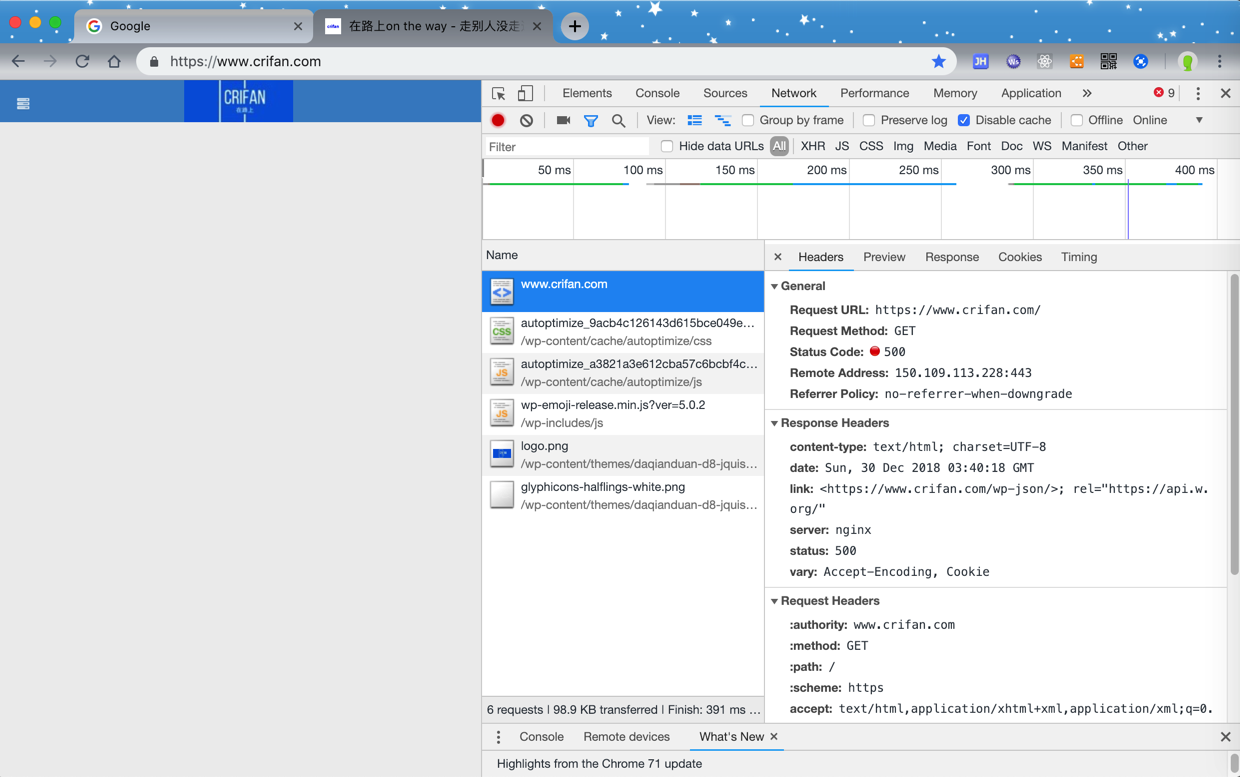Collapse the General section
The width and height of the screenshot is (1240, 777).
pyautogui.click(x=774, y=286)
